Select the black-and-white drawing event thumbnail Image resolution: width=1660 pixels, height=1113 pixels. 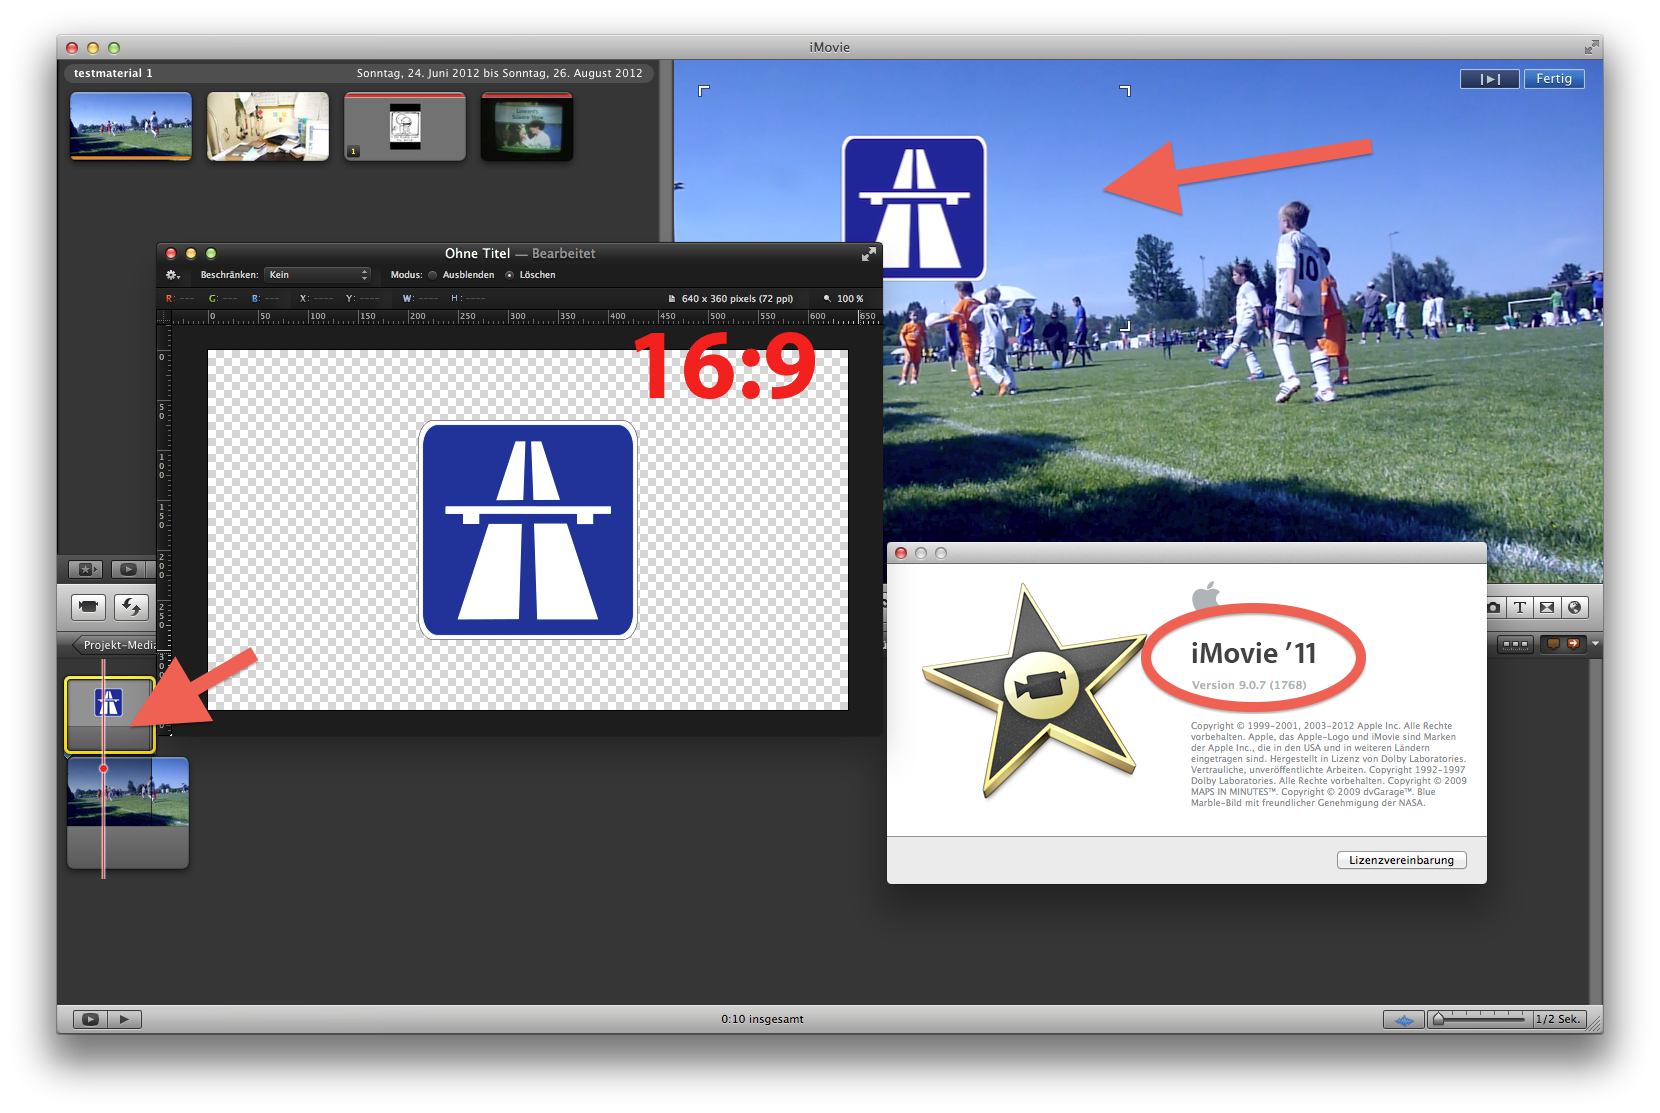(x=405, y=126)
